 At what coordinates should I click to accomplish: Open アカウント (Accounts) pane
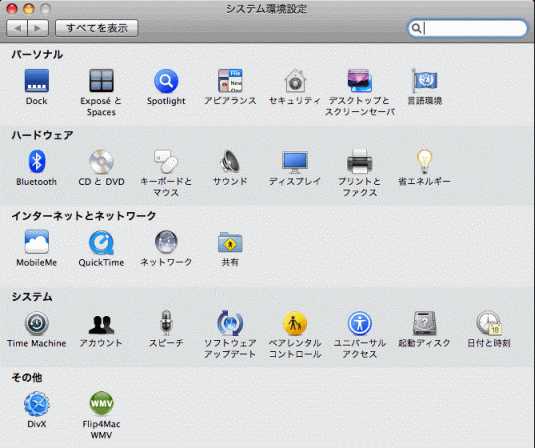click(x=101, y=324)
